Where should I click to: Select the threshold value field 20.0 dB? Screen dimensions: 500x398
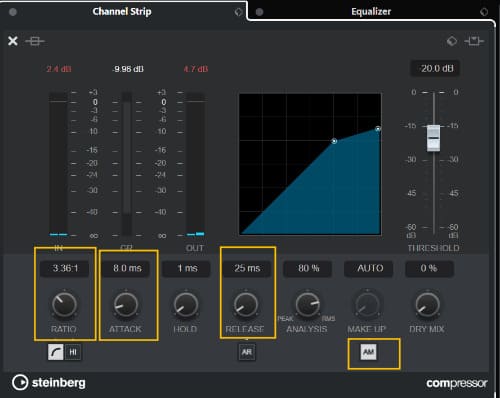click(435, 68)
